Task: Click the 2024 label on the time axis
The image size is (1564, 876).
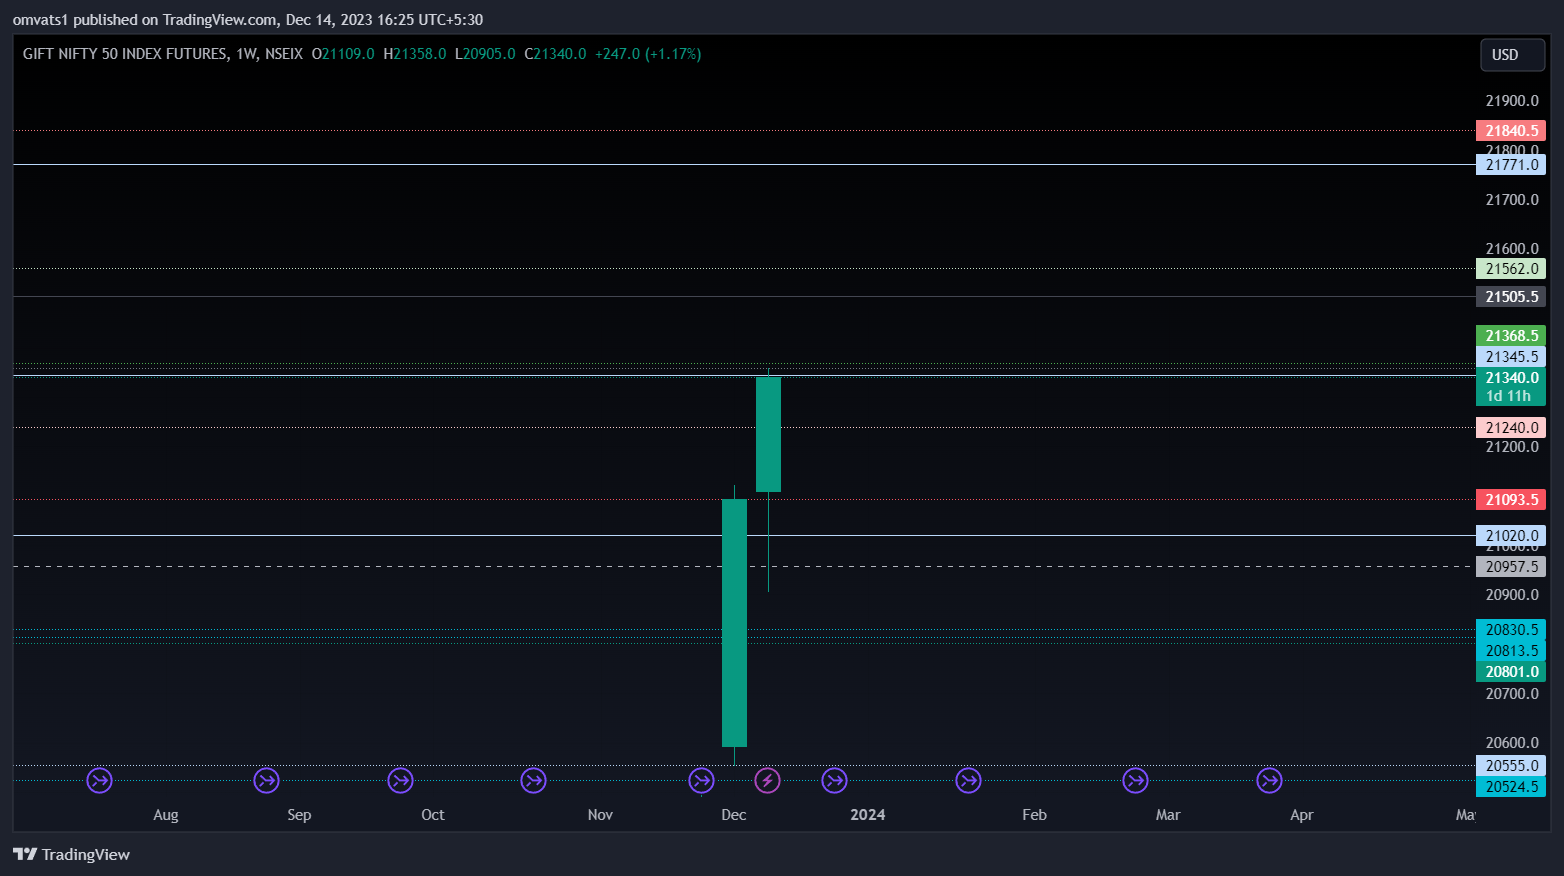Action: pos(868,815)
